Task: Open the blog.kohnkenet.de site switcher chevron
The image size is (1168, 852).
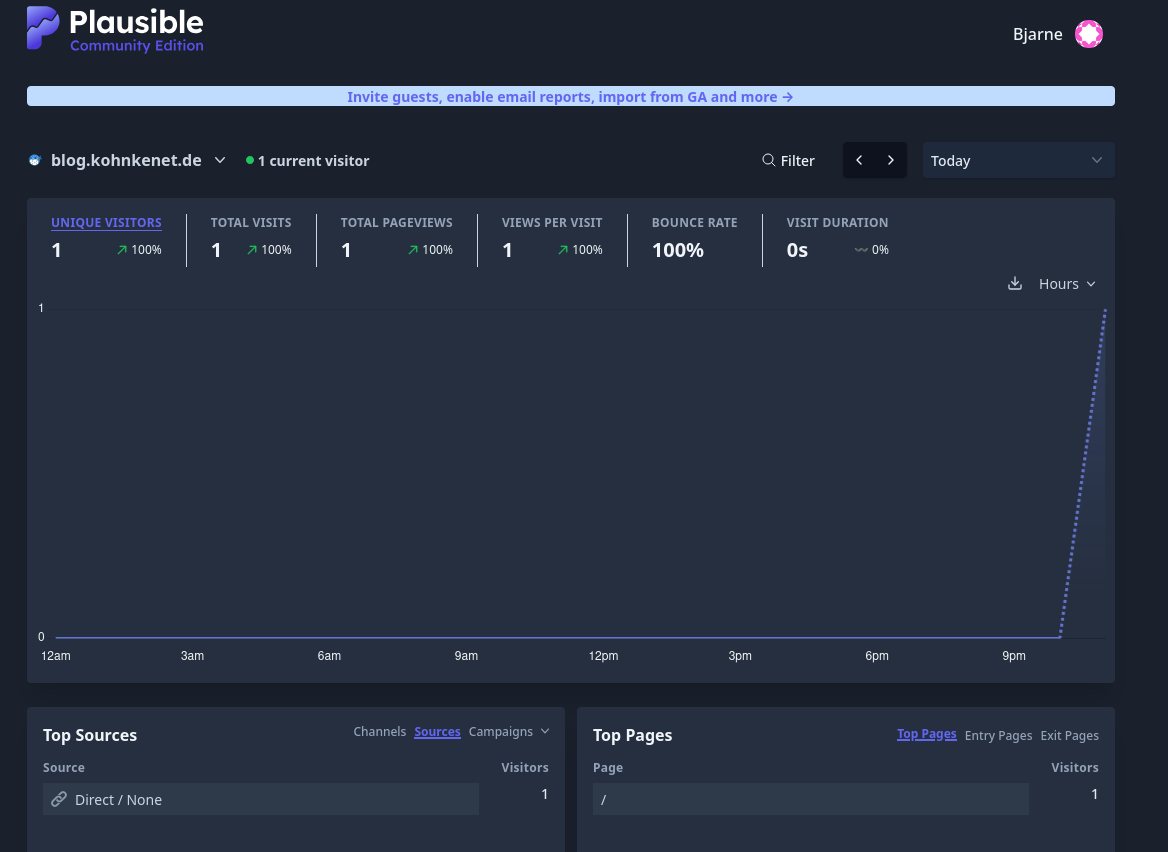Action: 220,160
